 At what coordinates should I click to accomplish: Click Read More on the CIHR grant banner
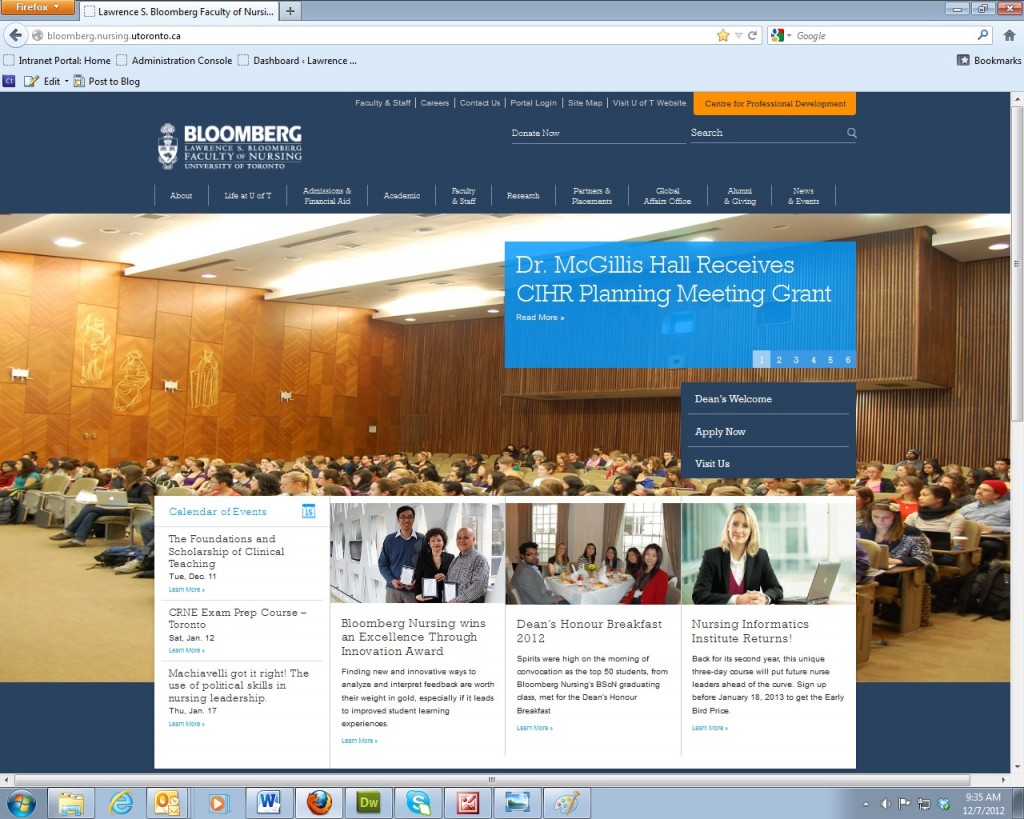[539, 317]
